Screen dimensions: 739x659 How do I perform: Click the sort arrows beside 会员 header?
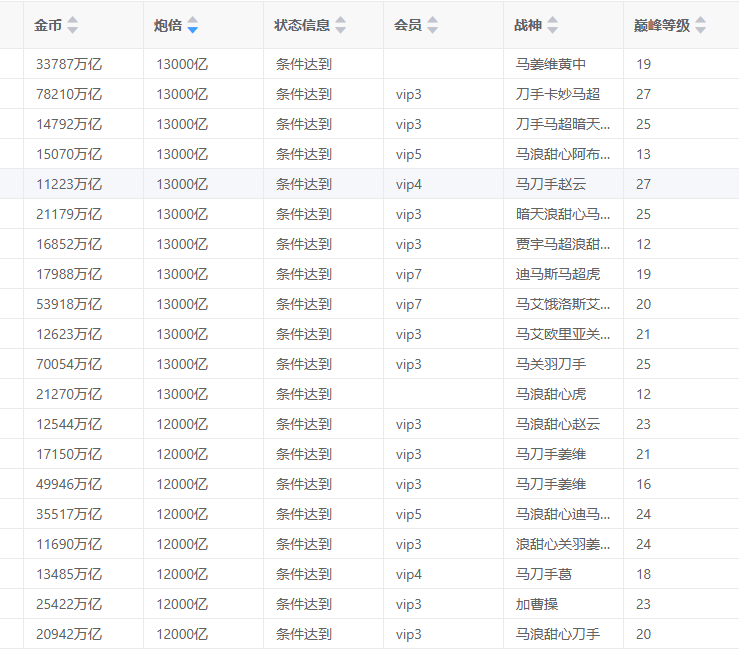pyautogui.click(x=432, y=25)
